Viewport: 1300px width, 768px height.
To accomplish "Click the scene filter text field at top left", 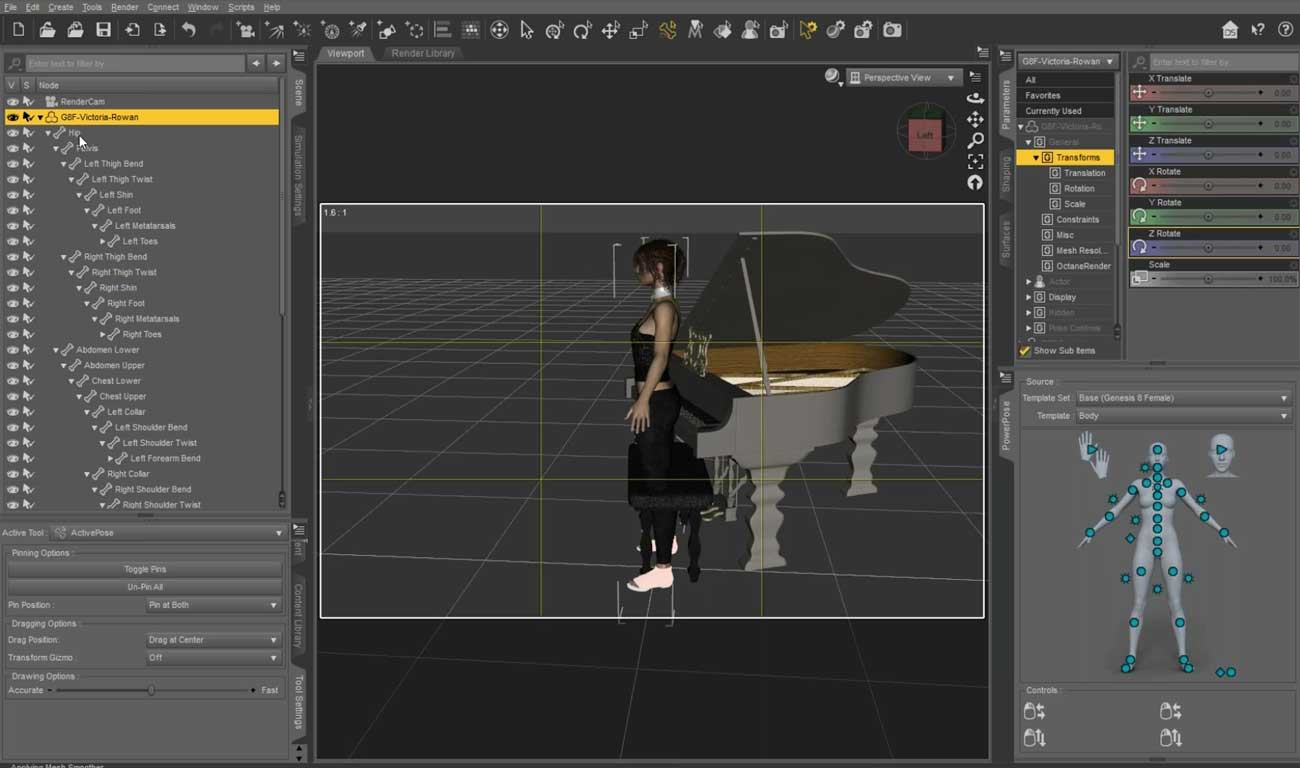I will (x=130, y=62).
